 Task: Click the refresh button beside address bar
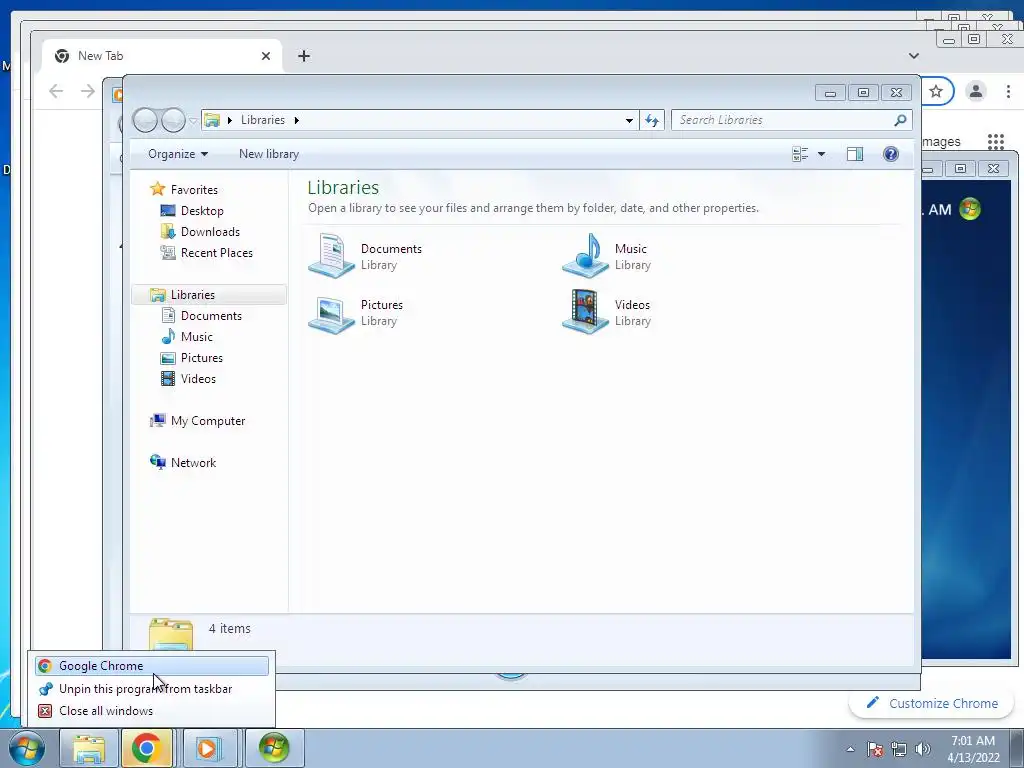pos(652,120)
